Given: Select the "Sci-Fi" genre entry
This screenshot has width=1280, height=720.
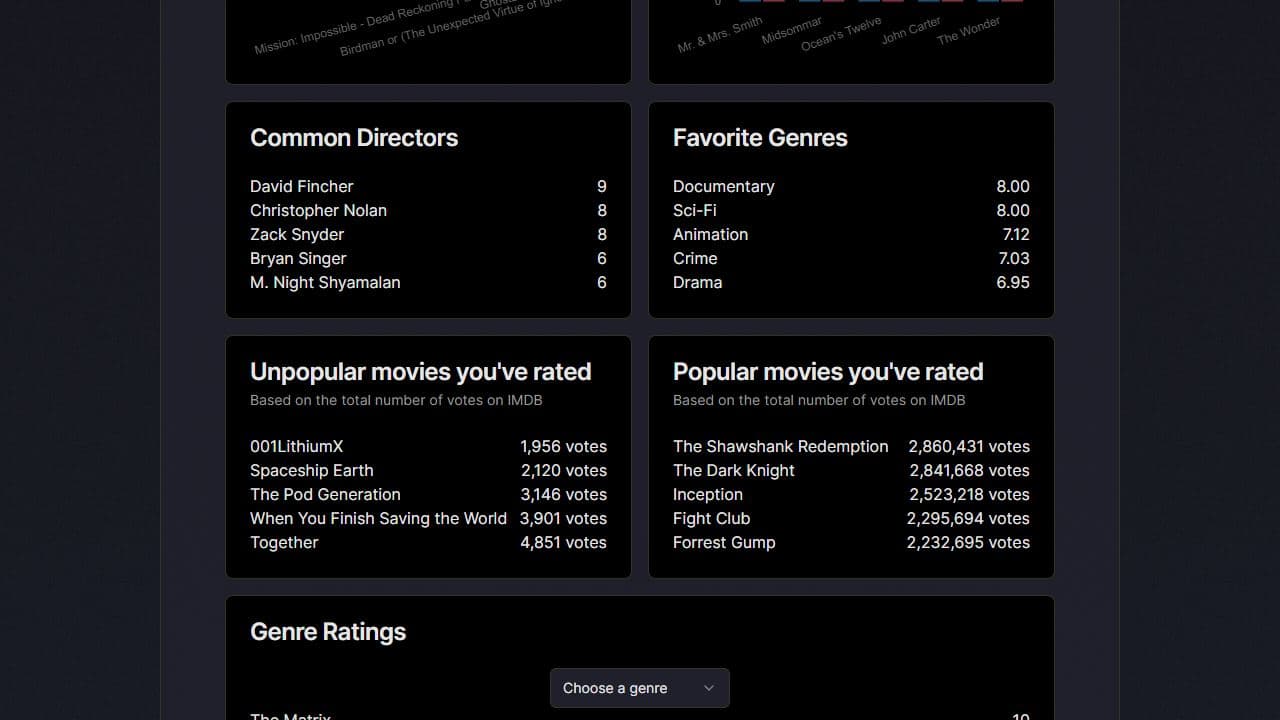Looking at the screenshot, I should tap(694, 210).
